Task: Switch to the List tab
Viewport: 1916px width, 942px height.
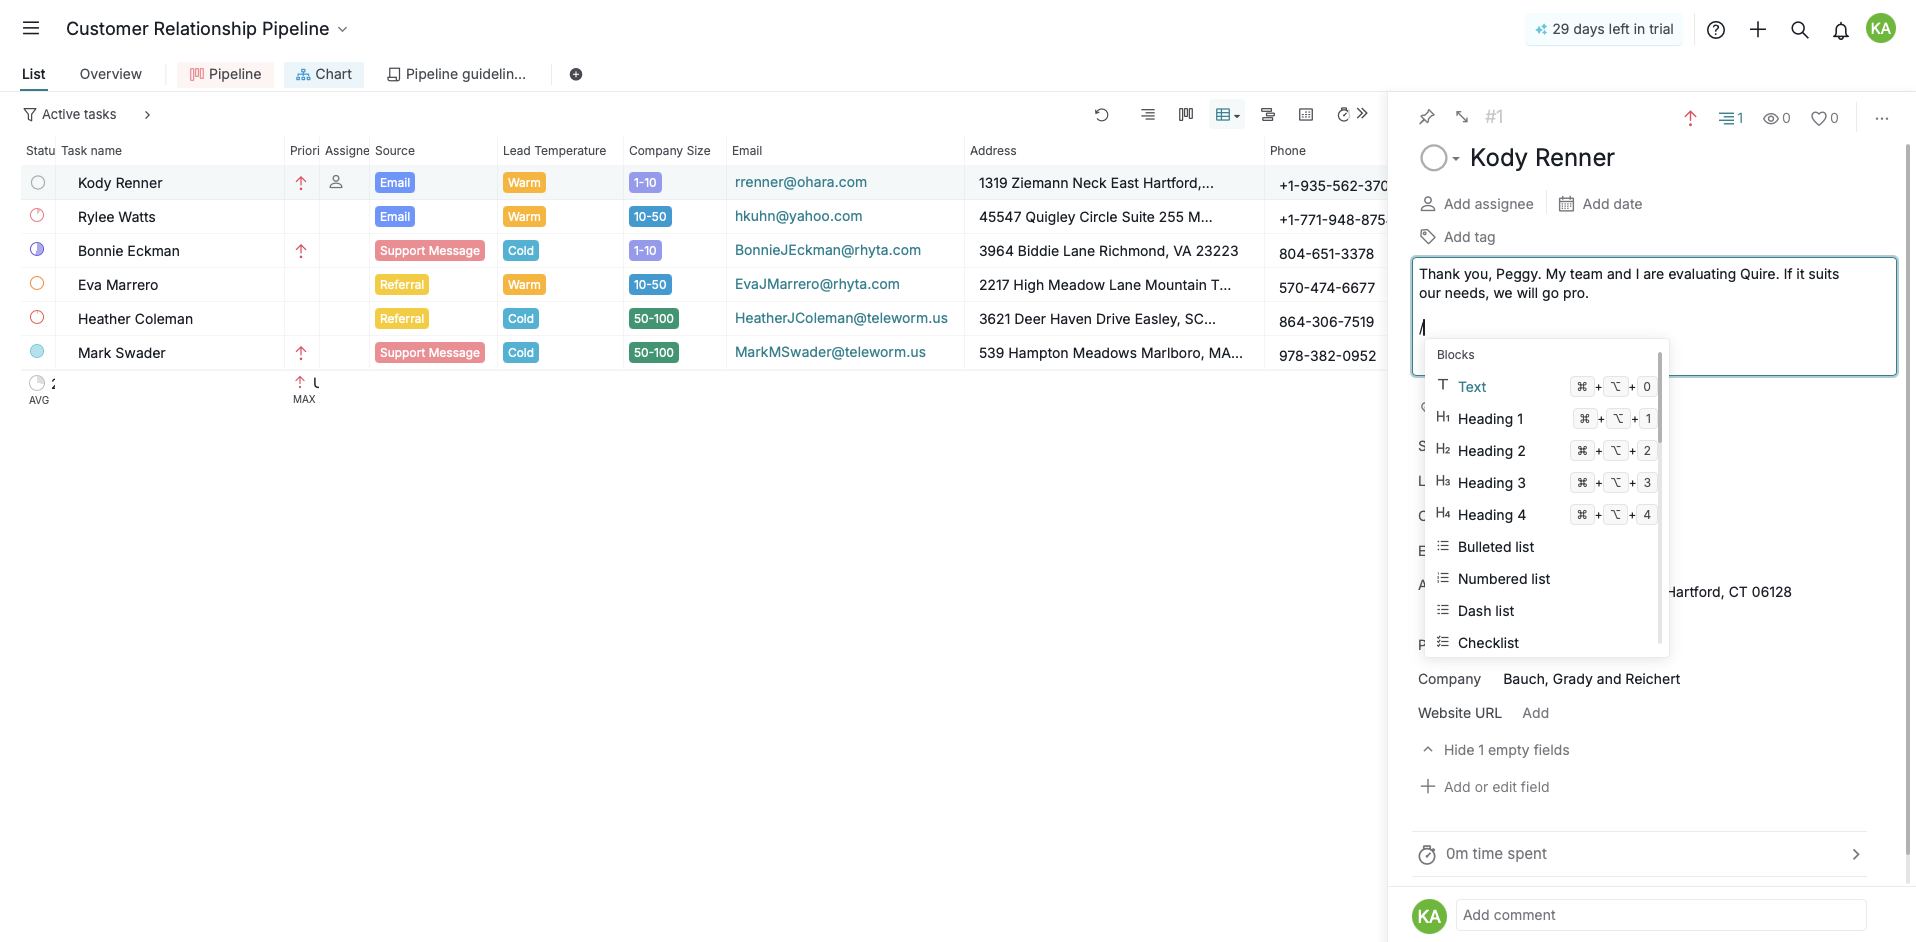Action: click(34, 74)
